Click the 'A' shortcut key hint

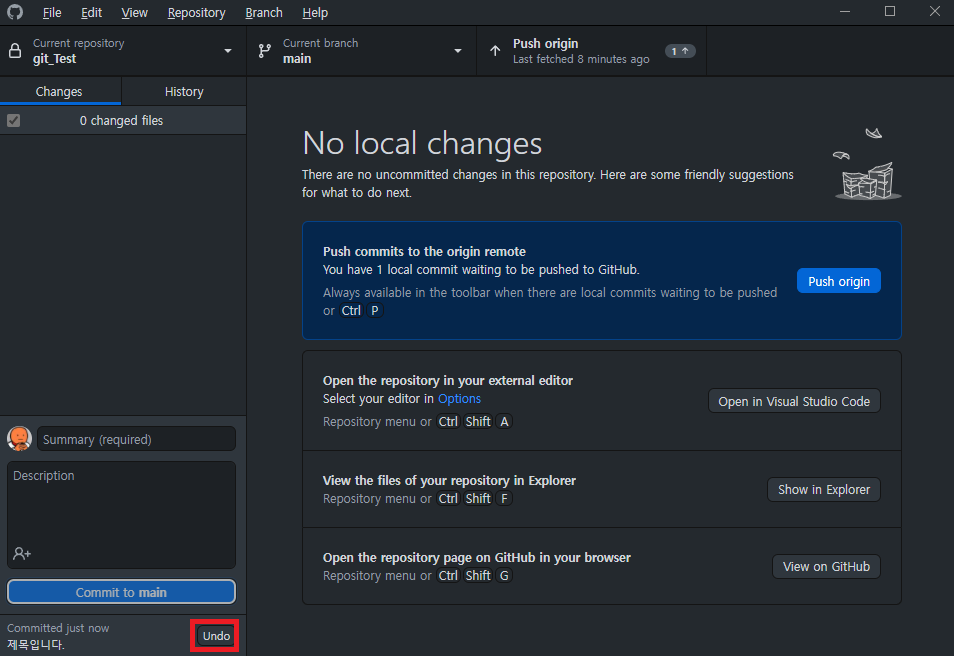tap(504, 421)
